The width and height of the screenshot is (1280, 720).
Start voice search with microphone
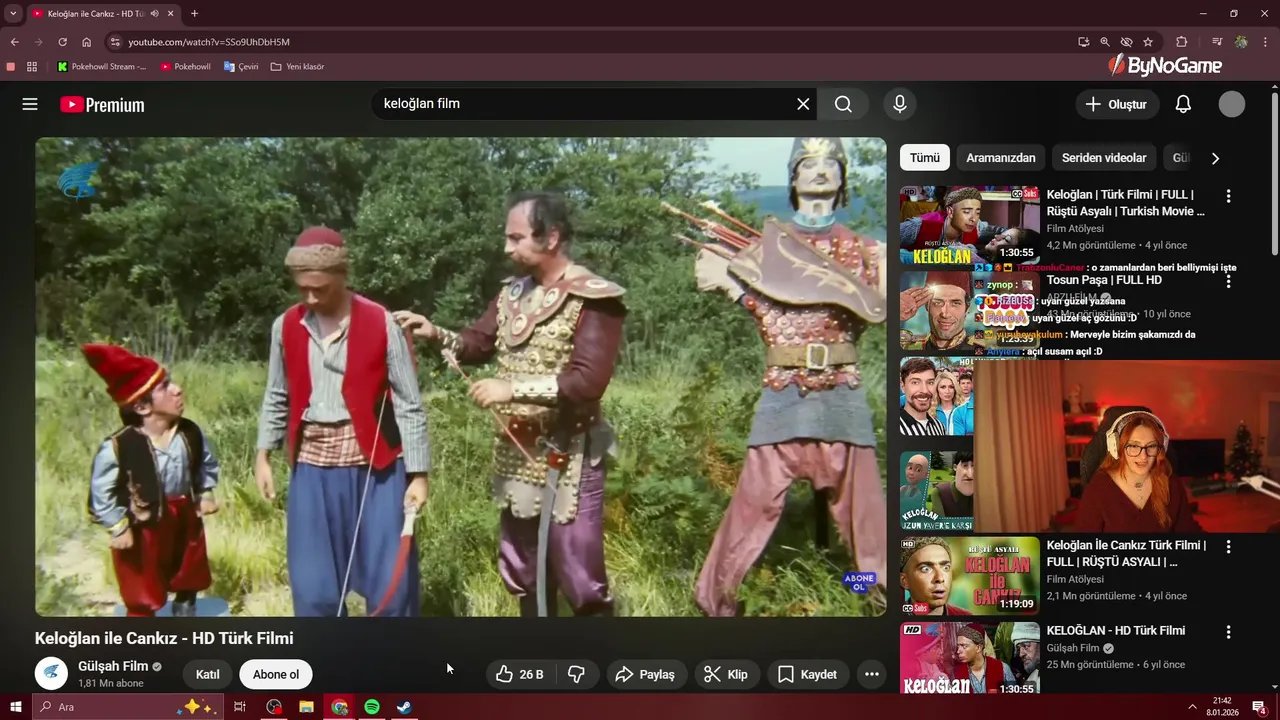click(x=900, y=104)
